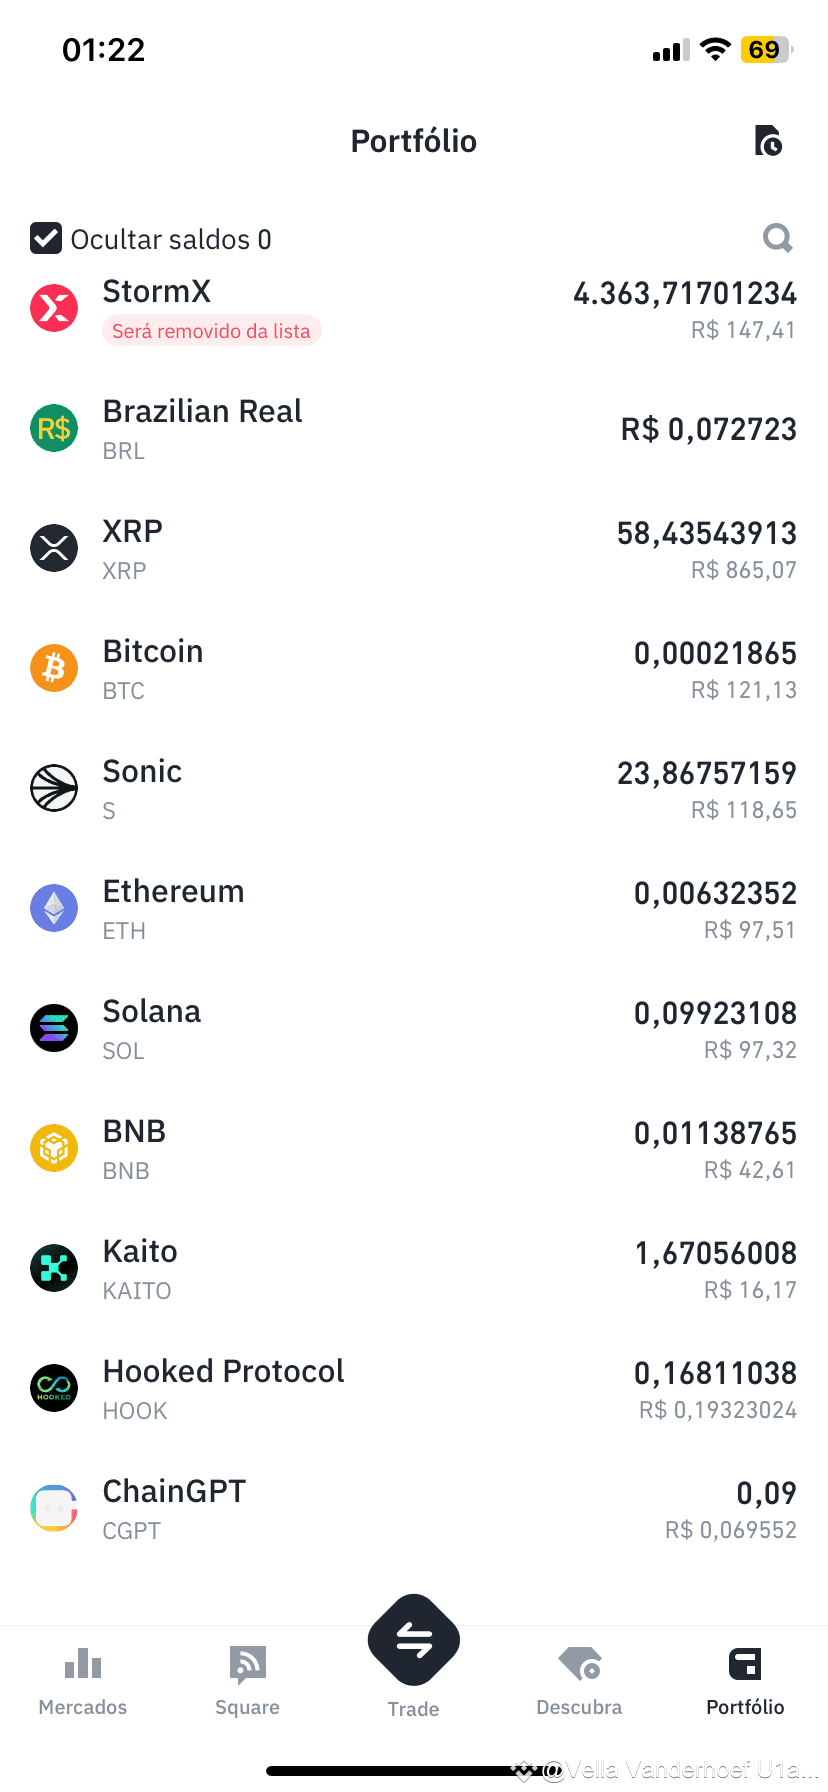Uncheck the Ocultar saldos 0 checkbox

46,239
